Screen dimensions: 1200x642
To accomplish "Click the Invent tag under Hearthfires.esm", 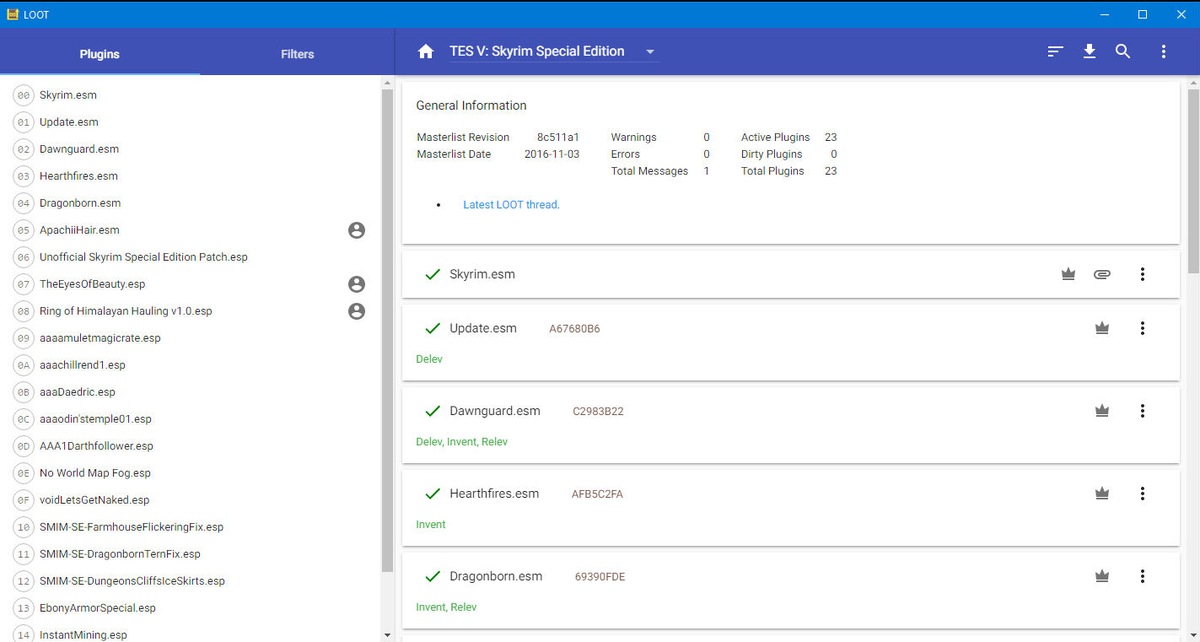I will [431, 524].
